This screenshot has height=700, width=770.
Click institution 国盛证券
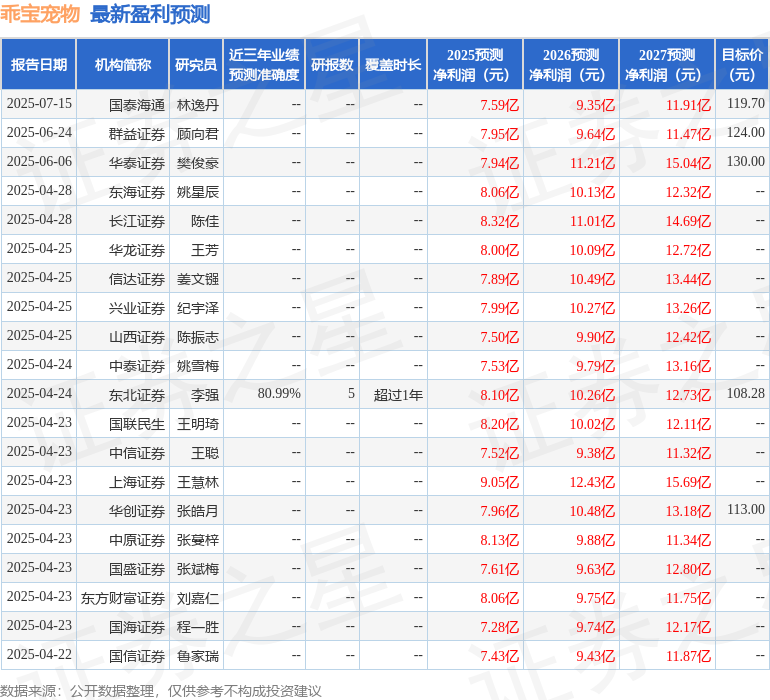point(137,569)
